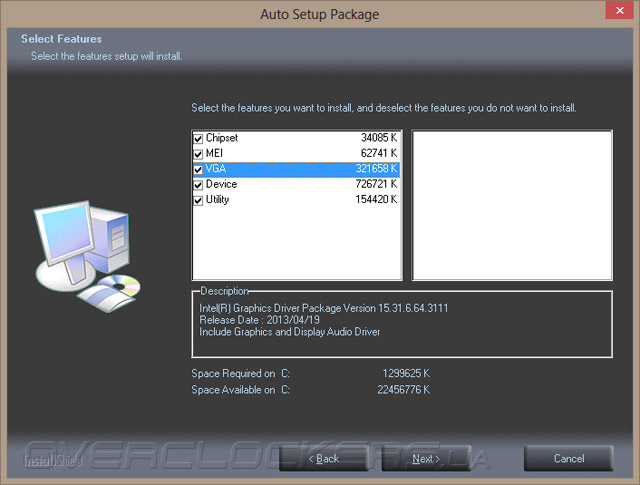
Task: Click the 154420 K size value
Action: point(376,200)
